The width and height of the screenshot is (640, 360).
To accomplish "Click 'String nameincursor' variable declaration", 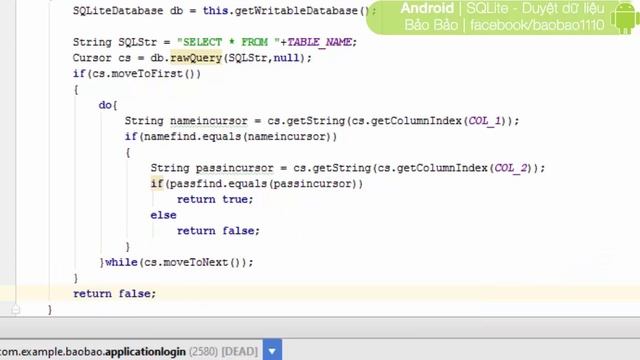I will [186, 121].
